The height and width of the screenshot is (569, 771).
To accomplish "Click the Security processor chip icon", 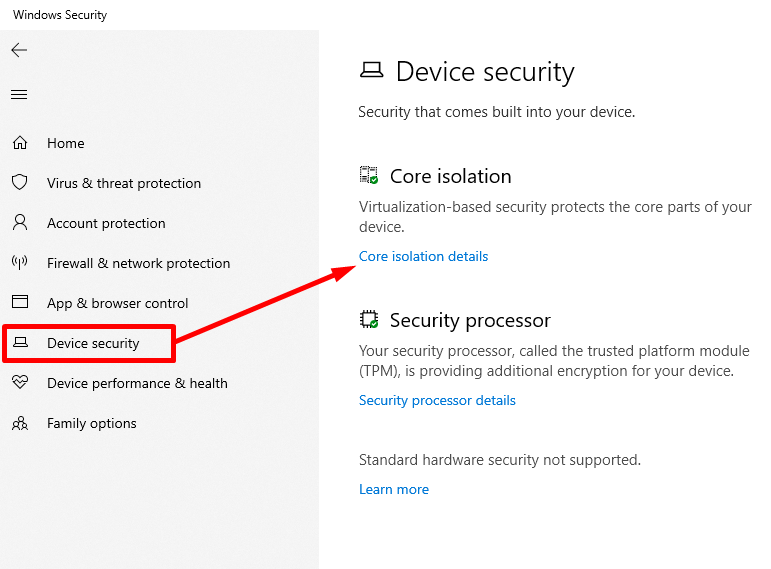I will (369, 320).
